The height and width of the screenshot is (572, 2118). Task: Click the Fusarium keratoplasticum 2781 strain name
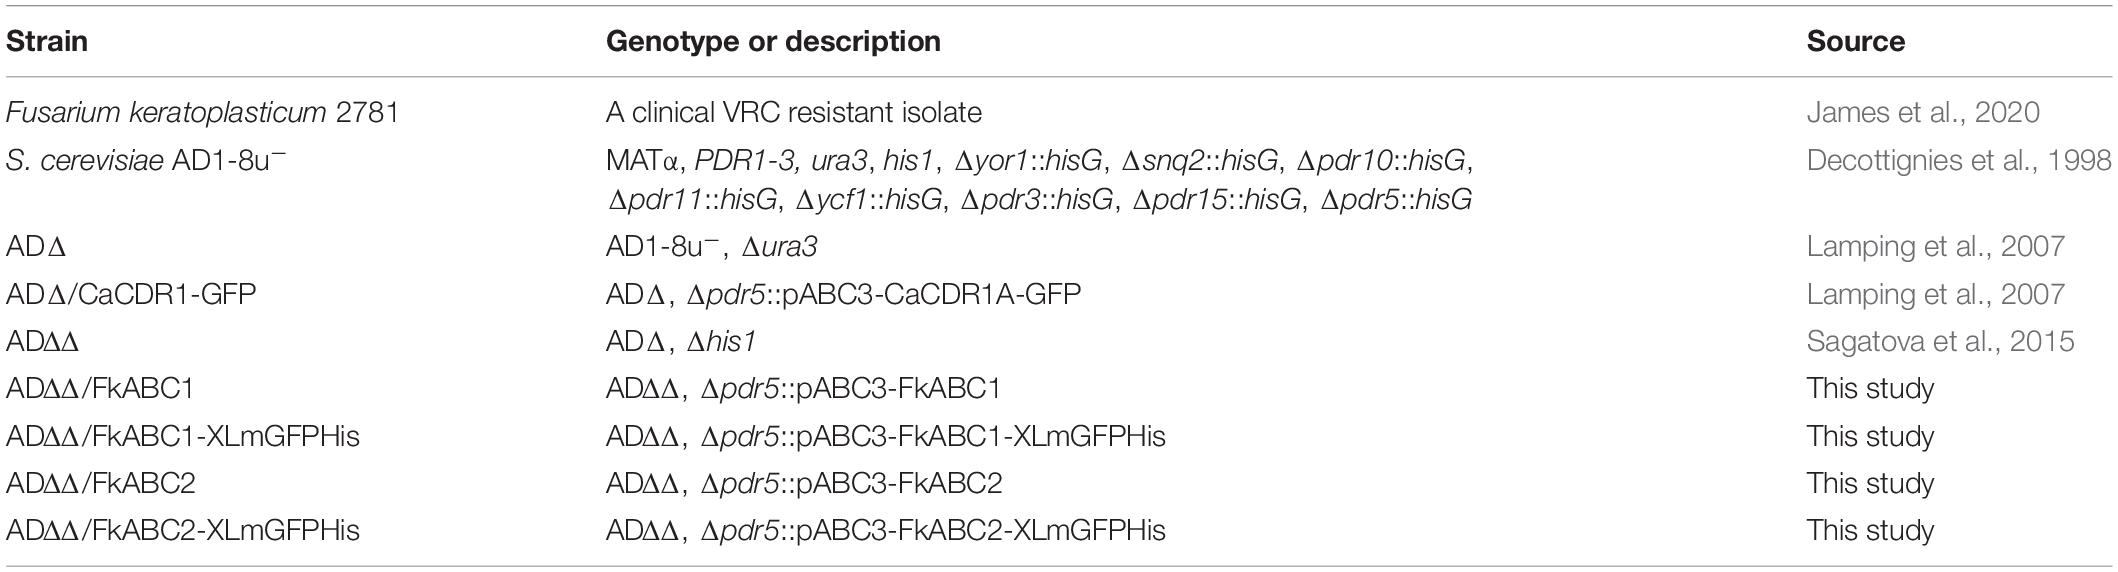pyautogui.click(x=202, y=112)
